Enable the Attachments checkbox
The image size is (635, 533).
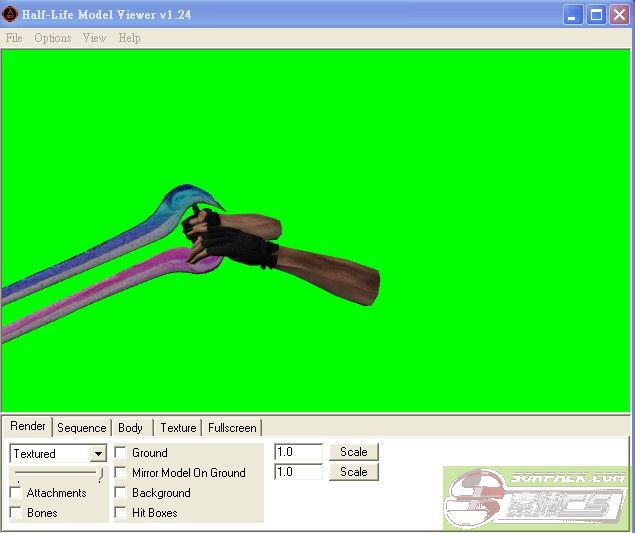(x=16, y=493)
